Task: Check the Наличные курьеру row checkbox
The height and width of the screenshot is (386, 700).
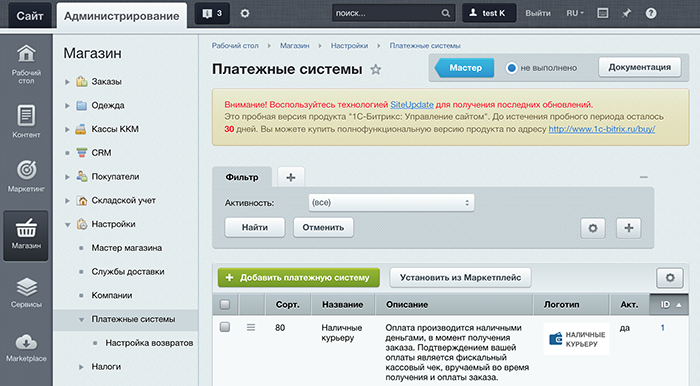Action: [x=225, y=327]
